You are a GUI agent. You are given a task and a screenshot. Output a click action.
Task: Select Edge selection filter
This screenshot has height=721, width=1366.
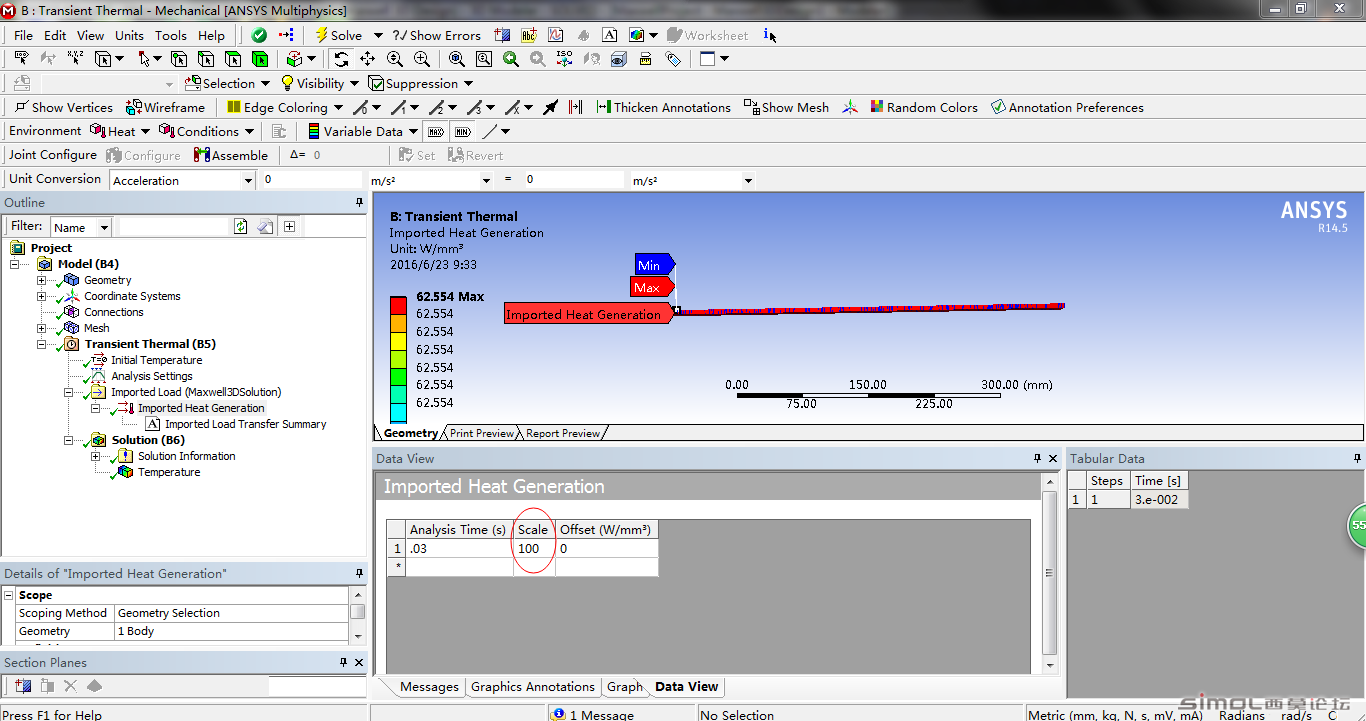206,59
